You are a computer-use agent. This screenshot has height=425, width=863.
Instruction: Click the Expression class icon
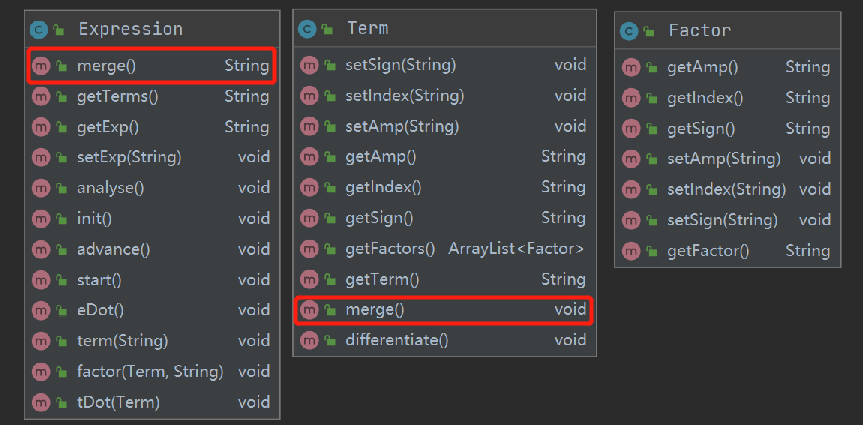tap(40, 29)
